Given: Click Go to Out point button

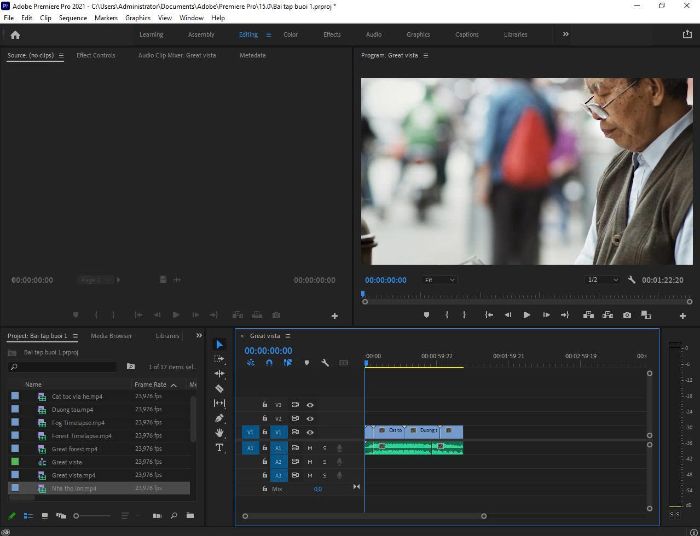Looking at the screenshot, I should click(x=565, y=315).
